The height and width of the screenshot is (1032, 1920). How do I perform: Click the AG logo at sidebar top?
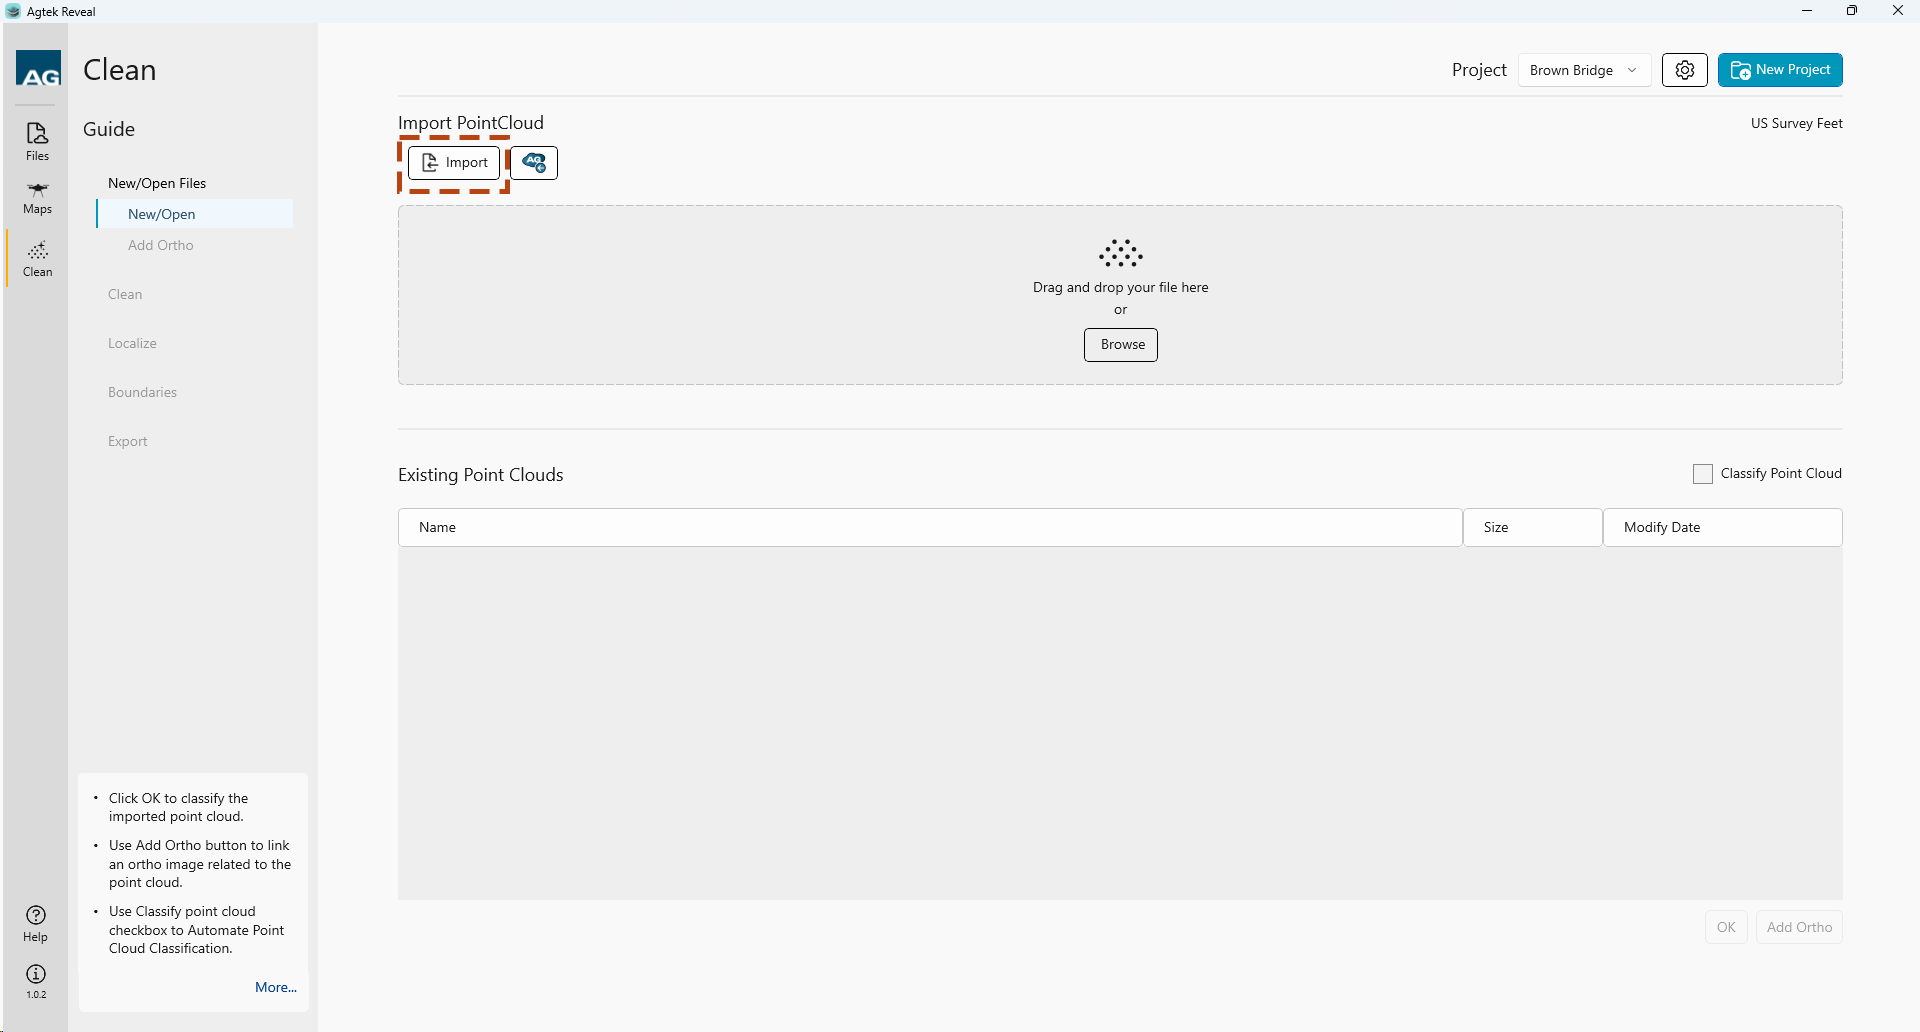pyautogui.click(x=38, y=68)
